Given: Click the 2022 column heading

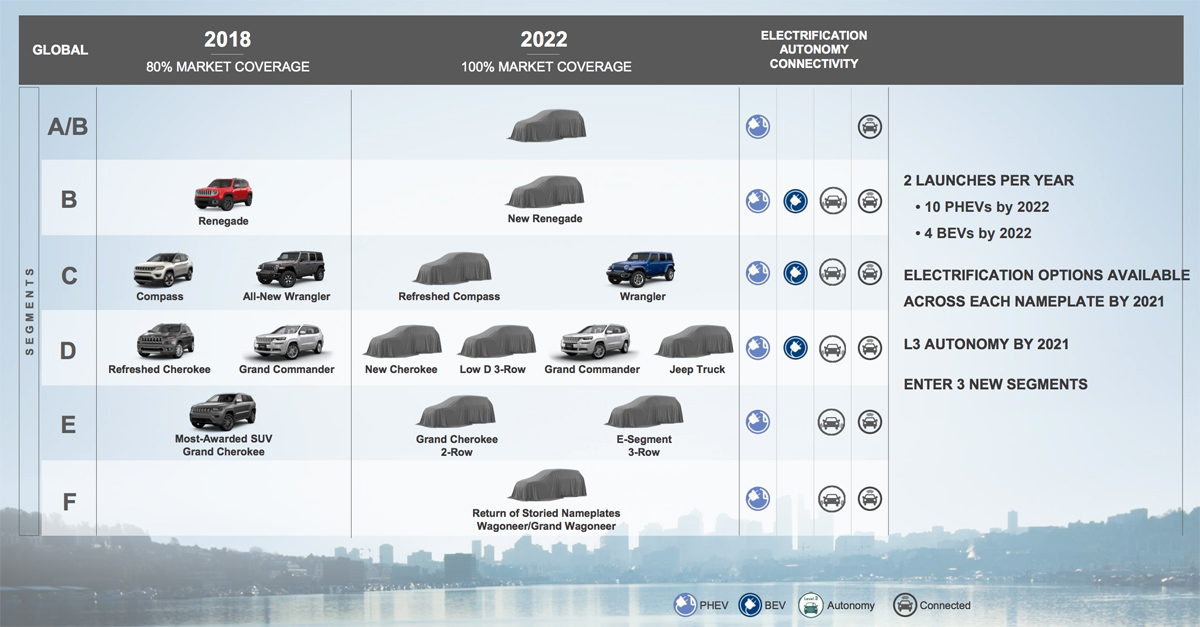Looking at the screenshot, I should coord(544,40).
